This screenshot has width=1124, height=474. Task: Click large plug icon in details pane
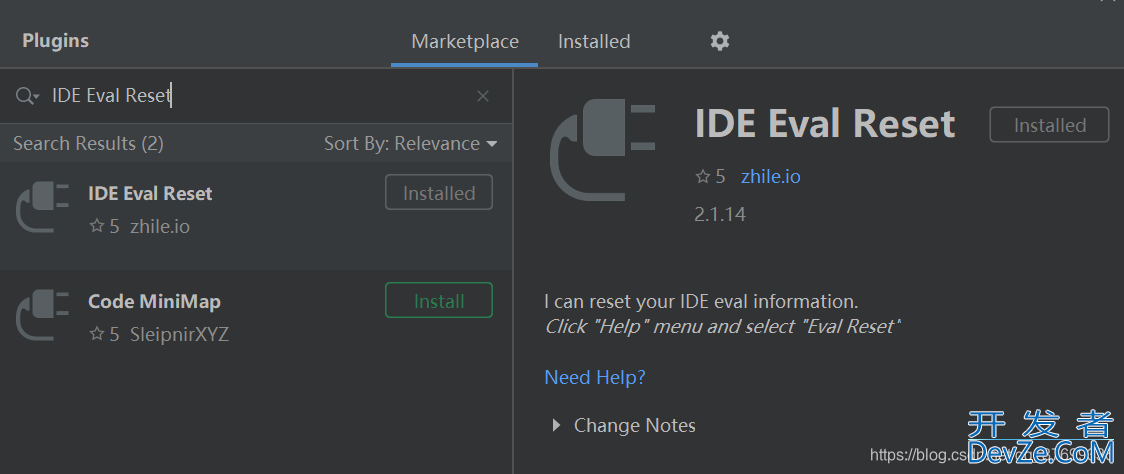(x=602, y=151)
